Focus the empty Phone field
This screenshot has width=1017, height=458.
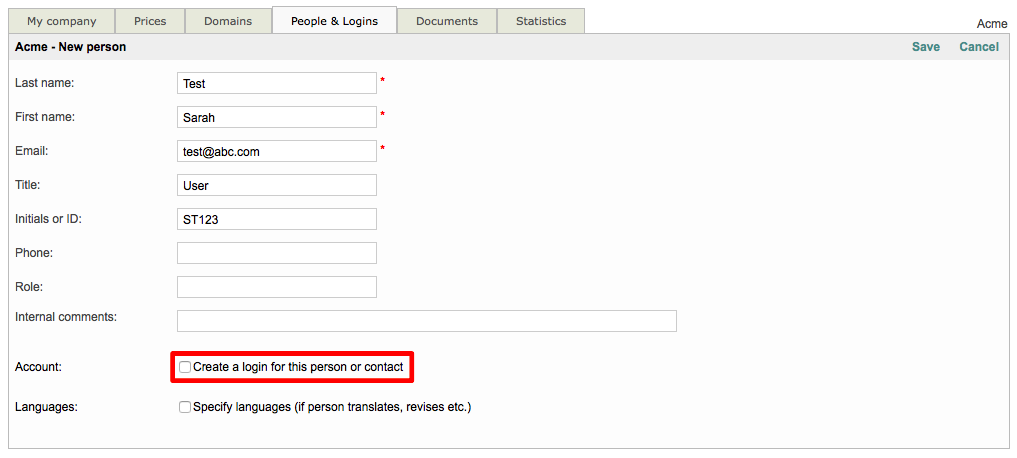click(277, 253)
